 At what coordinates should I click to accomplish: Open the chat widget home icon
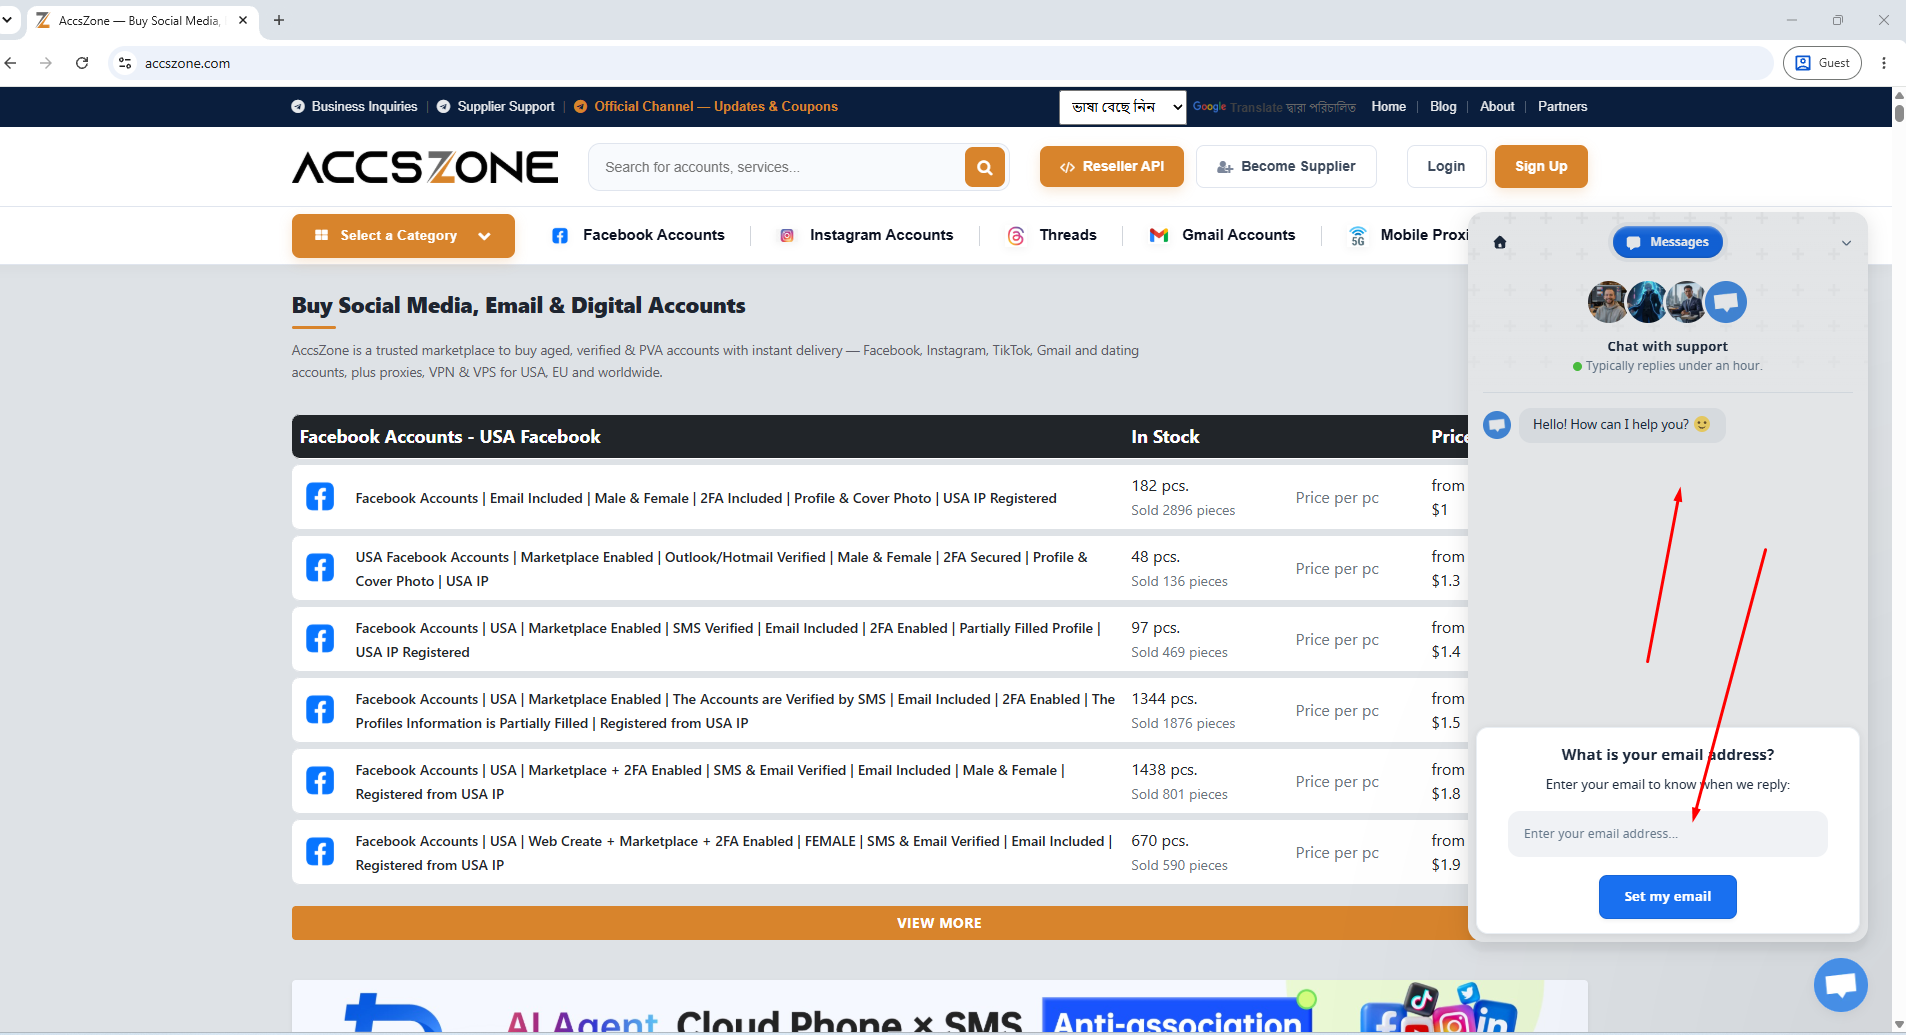click(x=1500, y=242)
